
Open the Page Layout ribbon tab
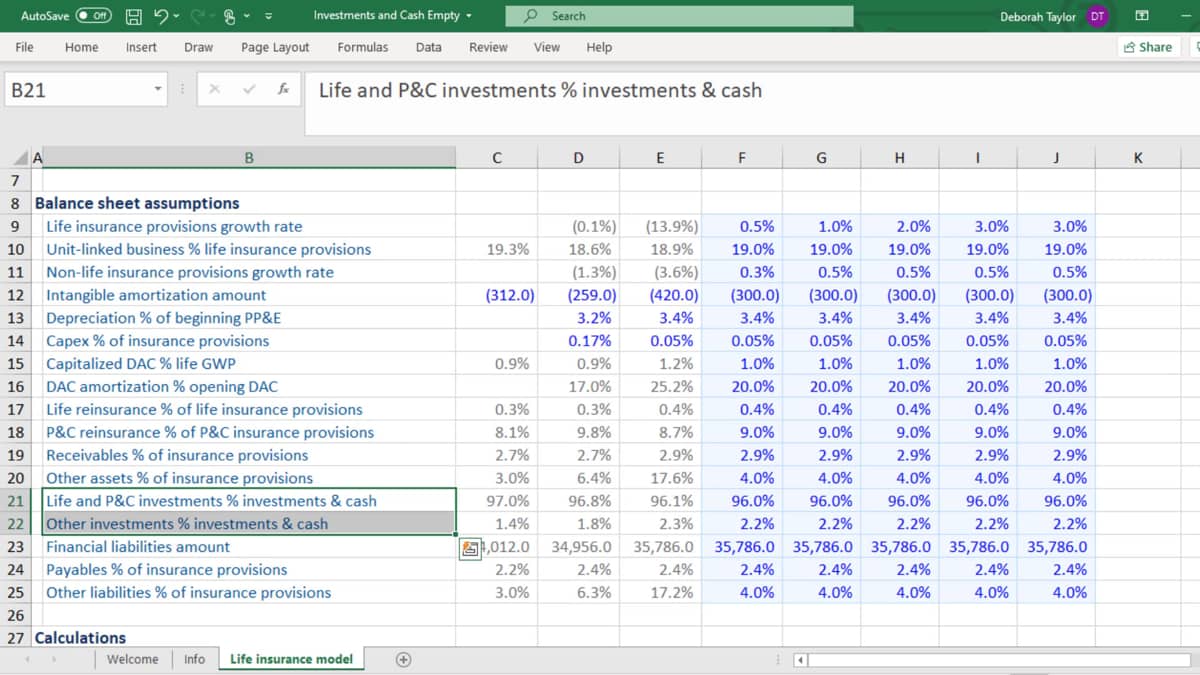tap(275, 47)
